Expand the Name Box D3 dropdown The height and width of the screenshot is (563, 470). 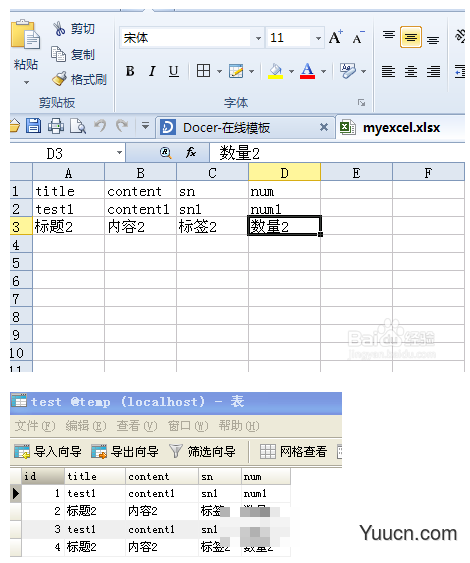119,153
